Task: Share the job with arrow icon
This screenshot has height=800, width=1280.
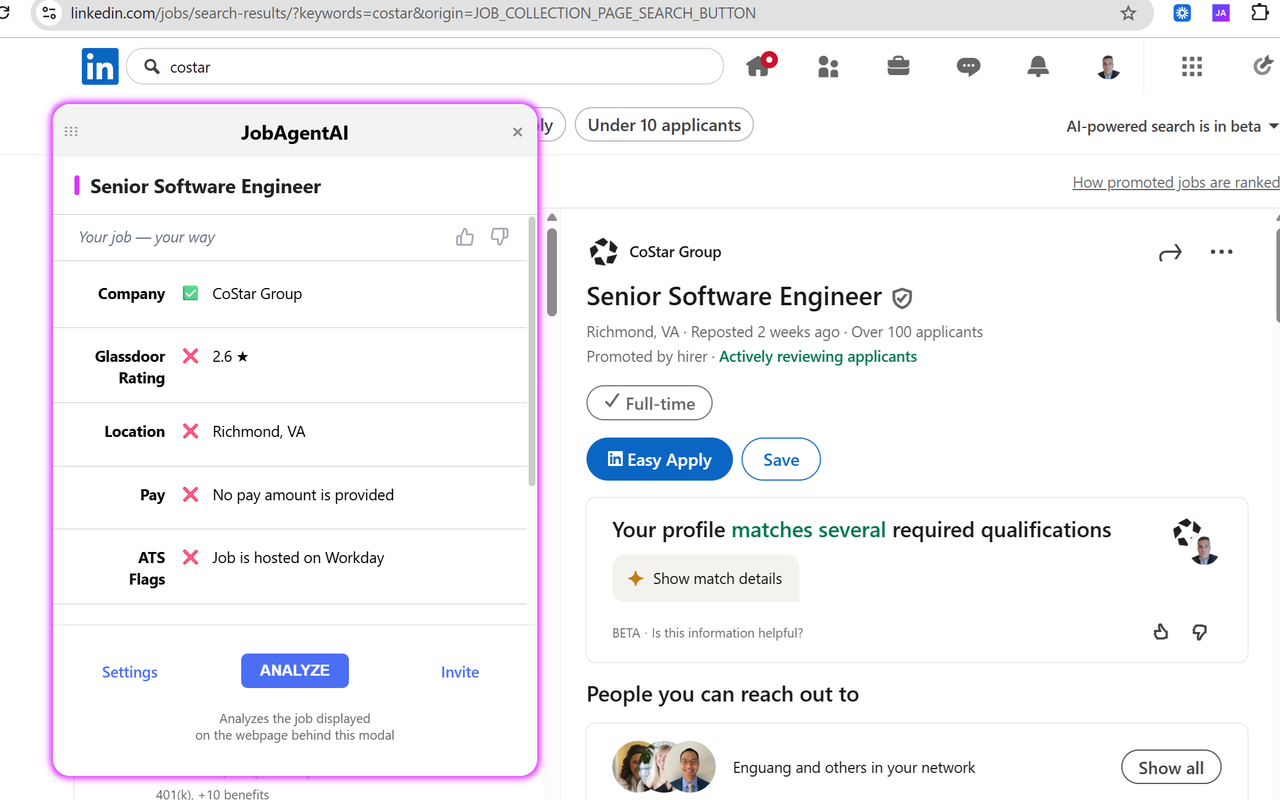Action: point(1170,252)
